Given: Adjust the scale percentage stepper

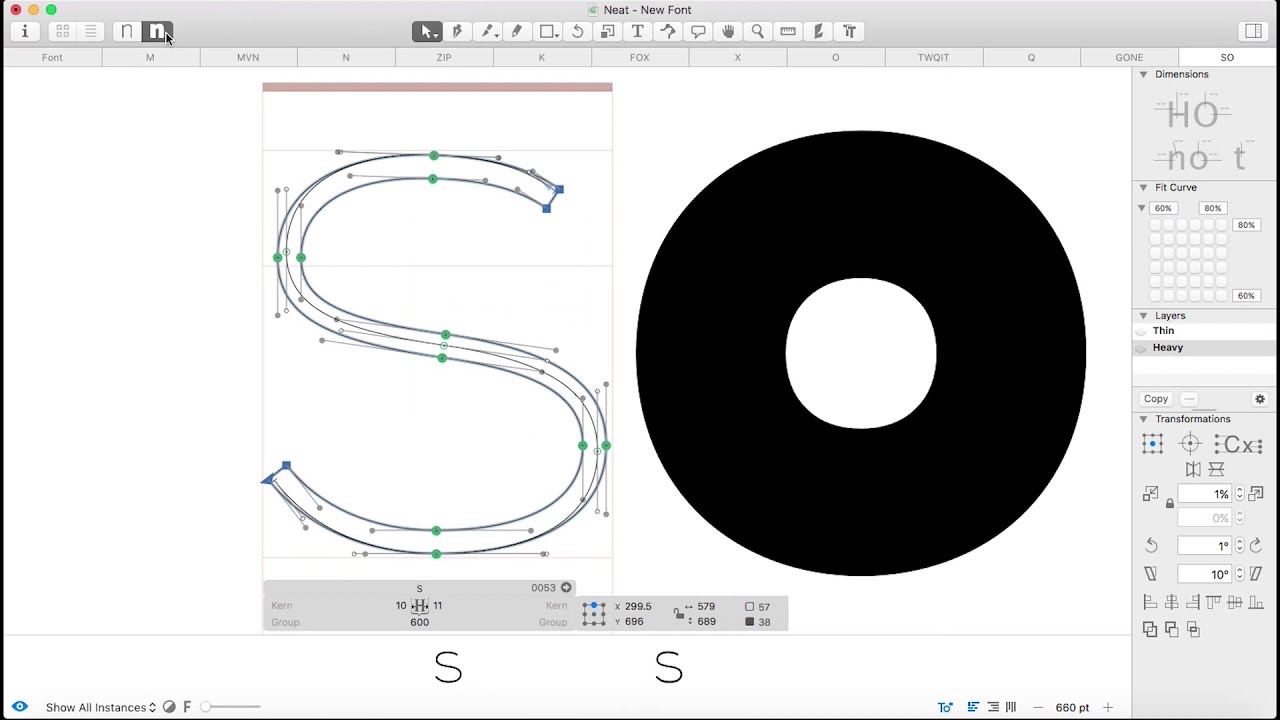Looking at the screenshot, I should coord(1240,494).
